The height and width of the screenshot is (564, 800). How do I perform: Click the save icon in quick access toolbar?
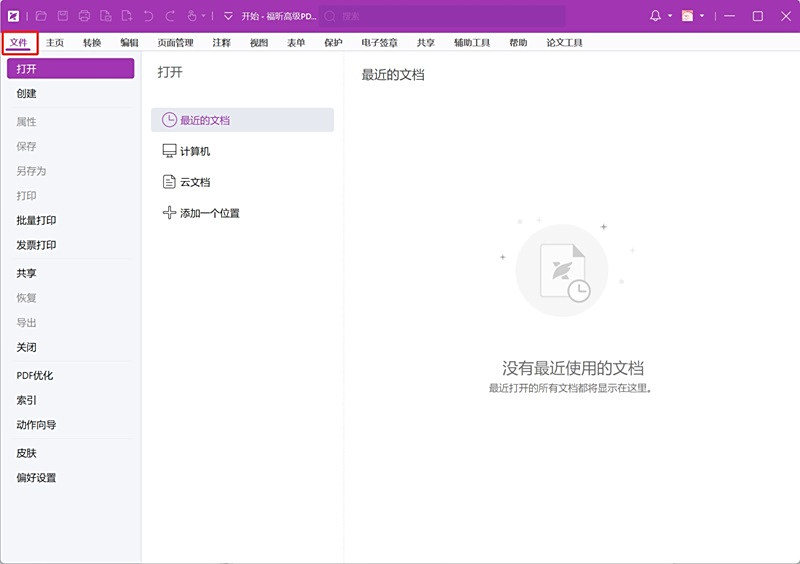pos(63,16)
